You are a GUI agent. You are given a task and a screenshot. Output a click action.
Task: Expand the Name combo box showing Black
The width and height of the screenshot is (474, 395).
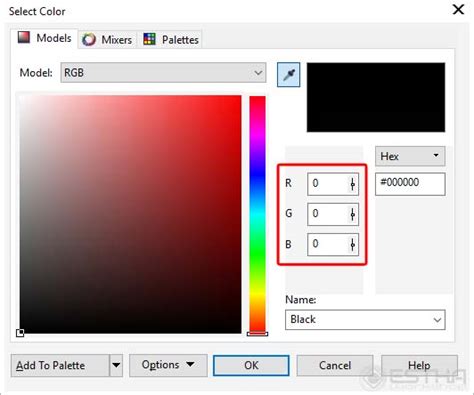[x=365, y=320]
